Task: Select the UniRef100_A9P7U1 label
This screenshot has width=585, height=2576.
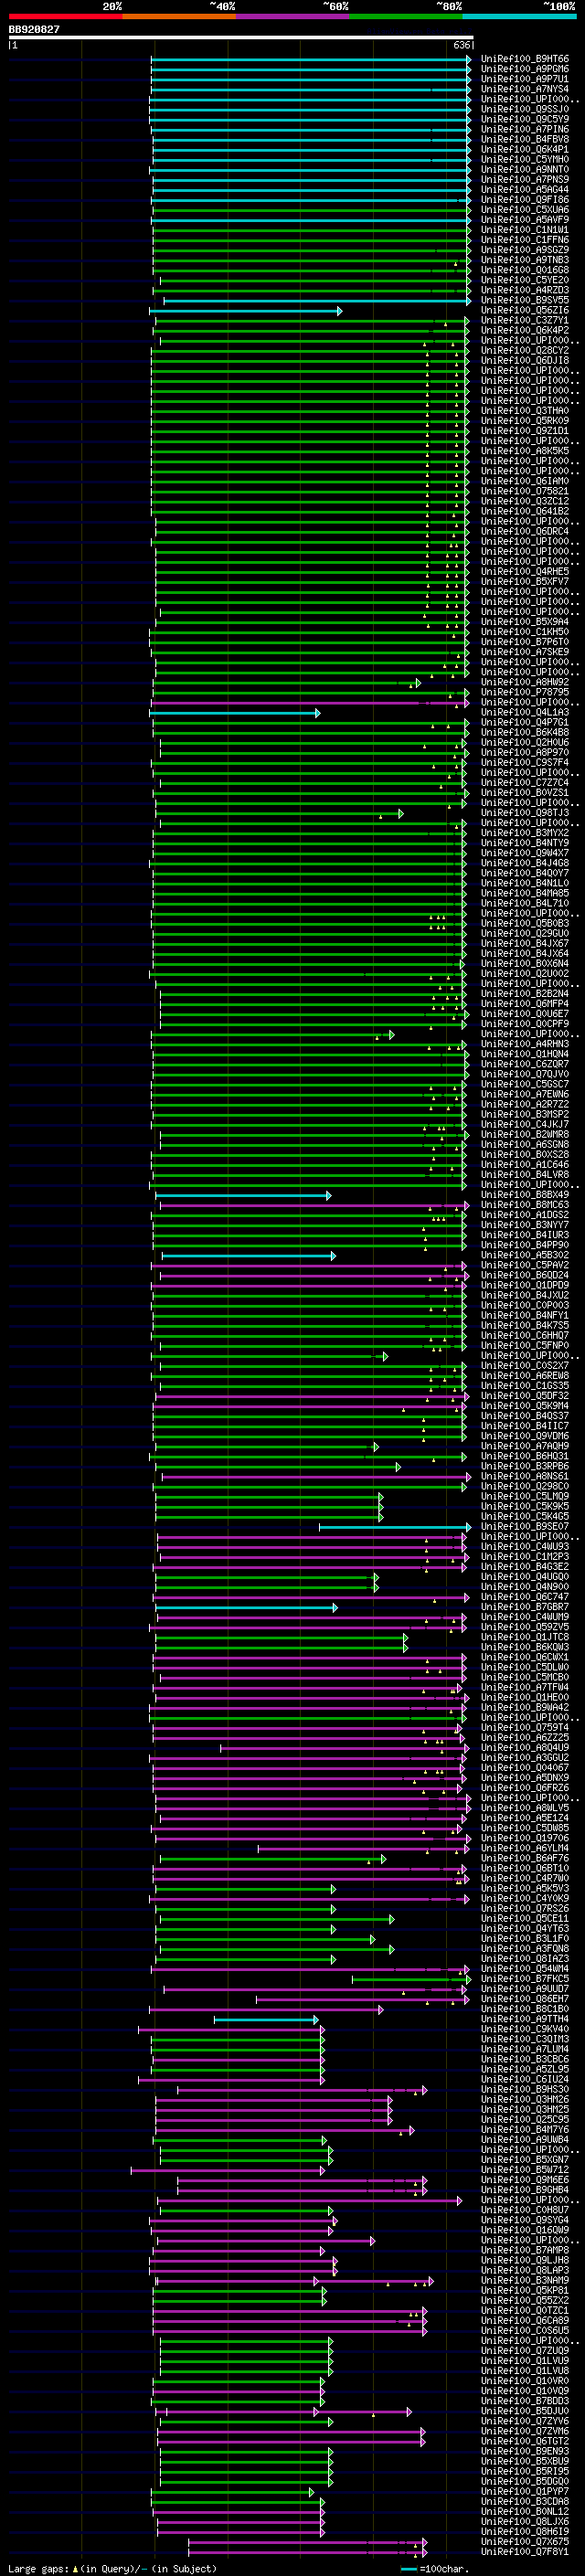Action: click(524, 80)
